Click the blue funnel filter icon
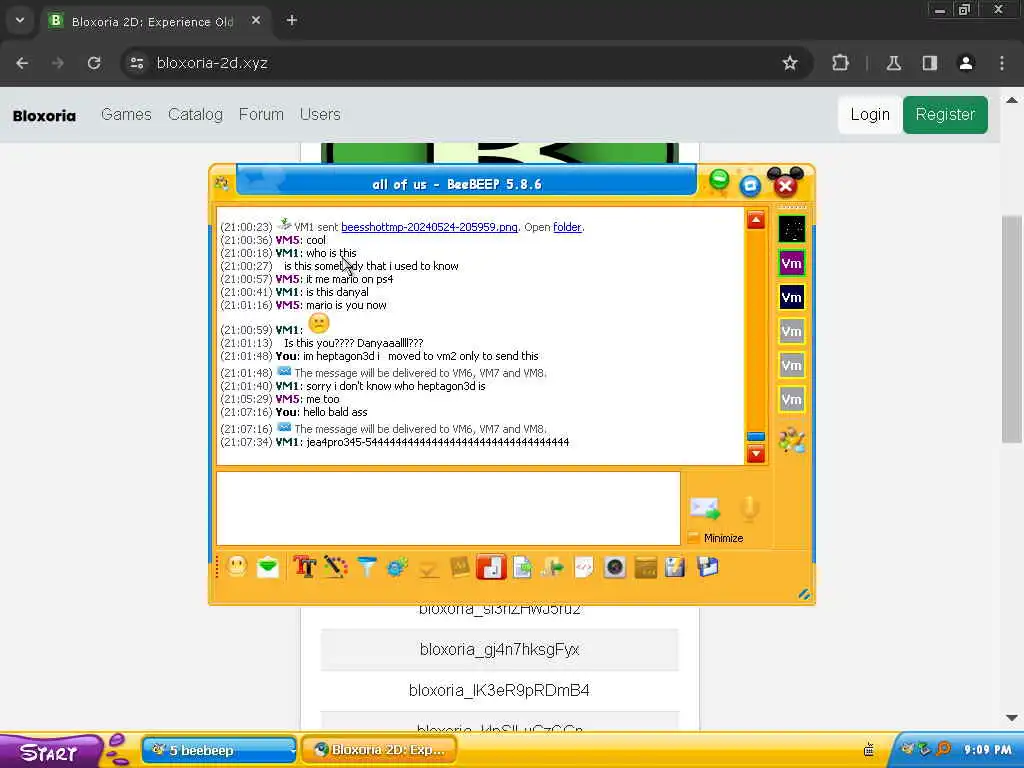Viewport: 1024px width, 768px height. coord(367,567)
